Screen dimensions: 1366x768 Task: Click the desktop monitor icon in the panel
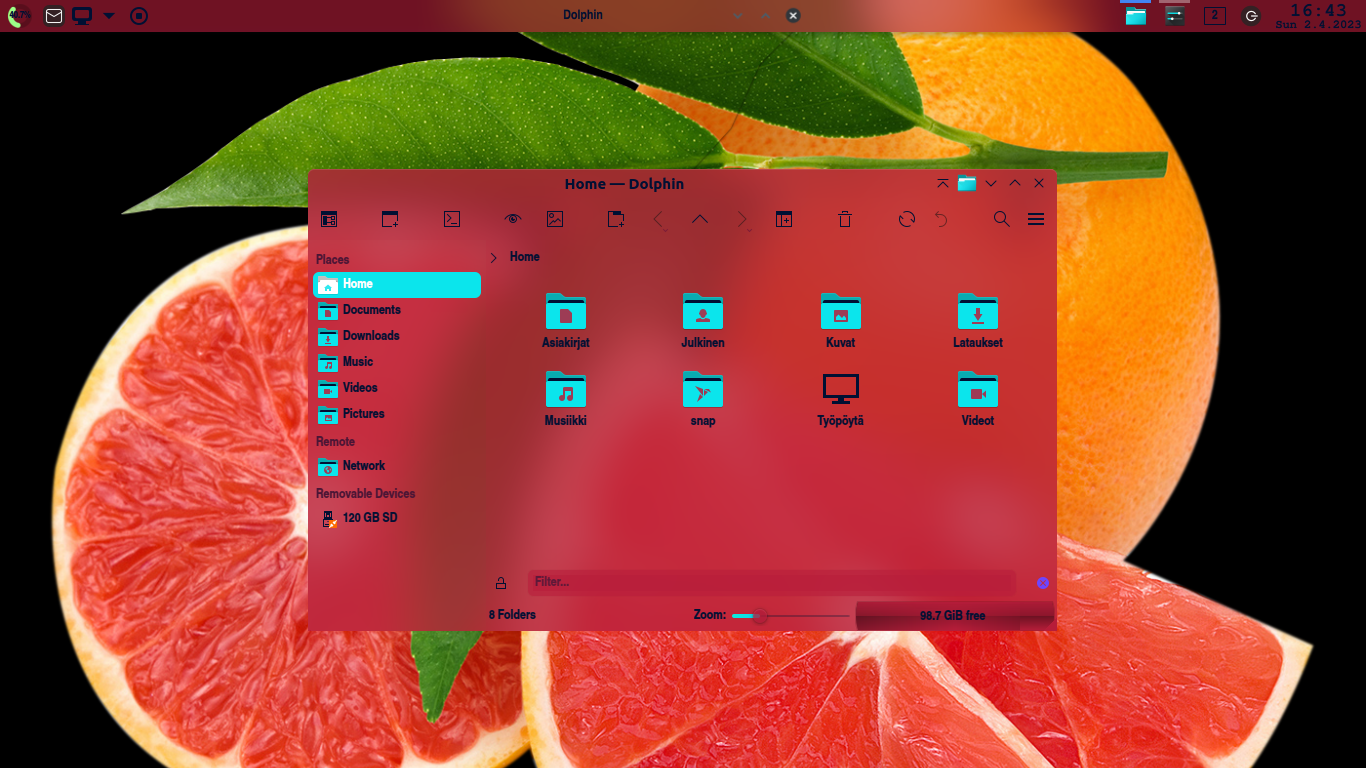pyautogui.click(x=82, y=16)
